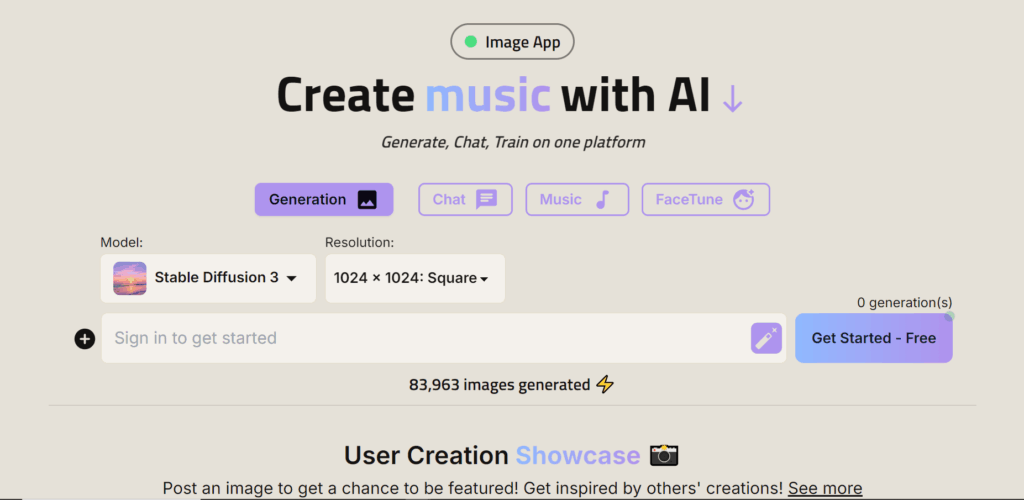Click the caret arrow next to Stable Diffusion 3

291,279
